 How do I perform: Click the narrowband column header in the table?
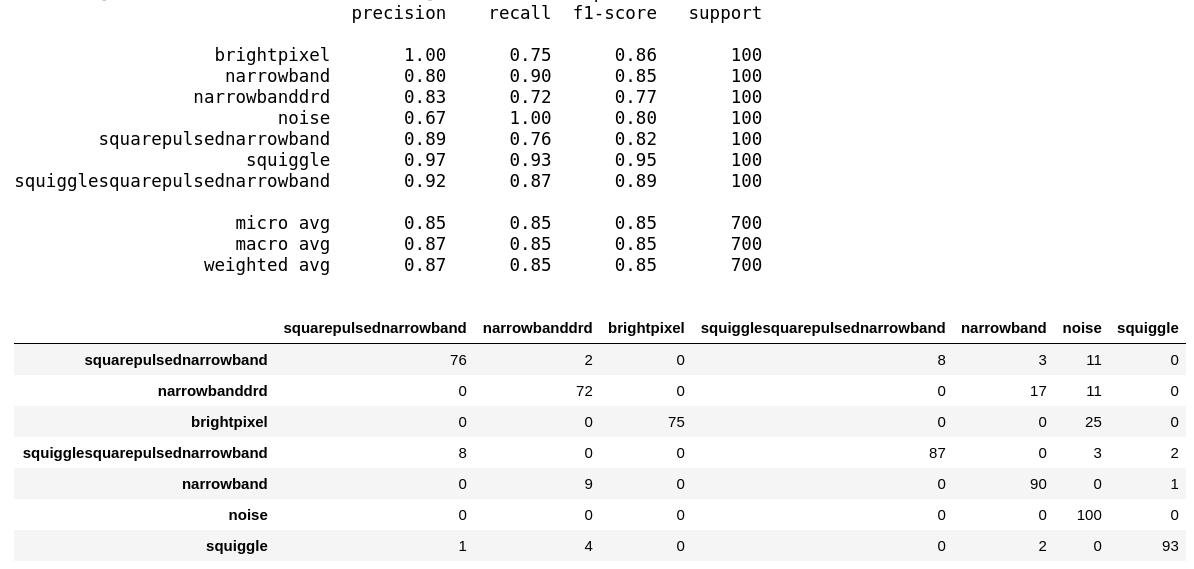pyautogui.click(x=1003, y=328)
